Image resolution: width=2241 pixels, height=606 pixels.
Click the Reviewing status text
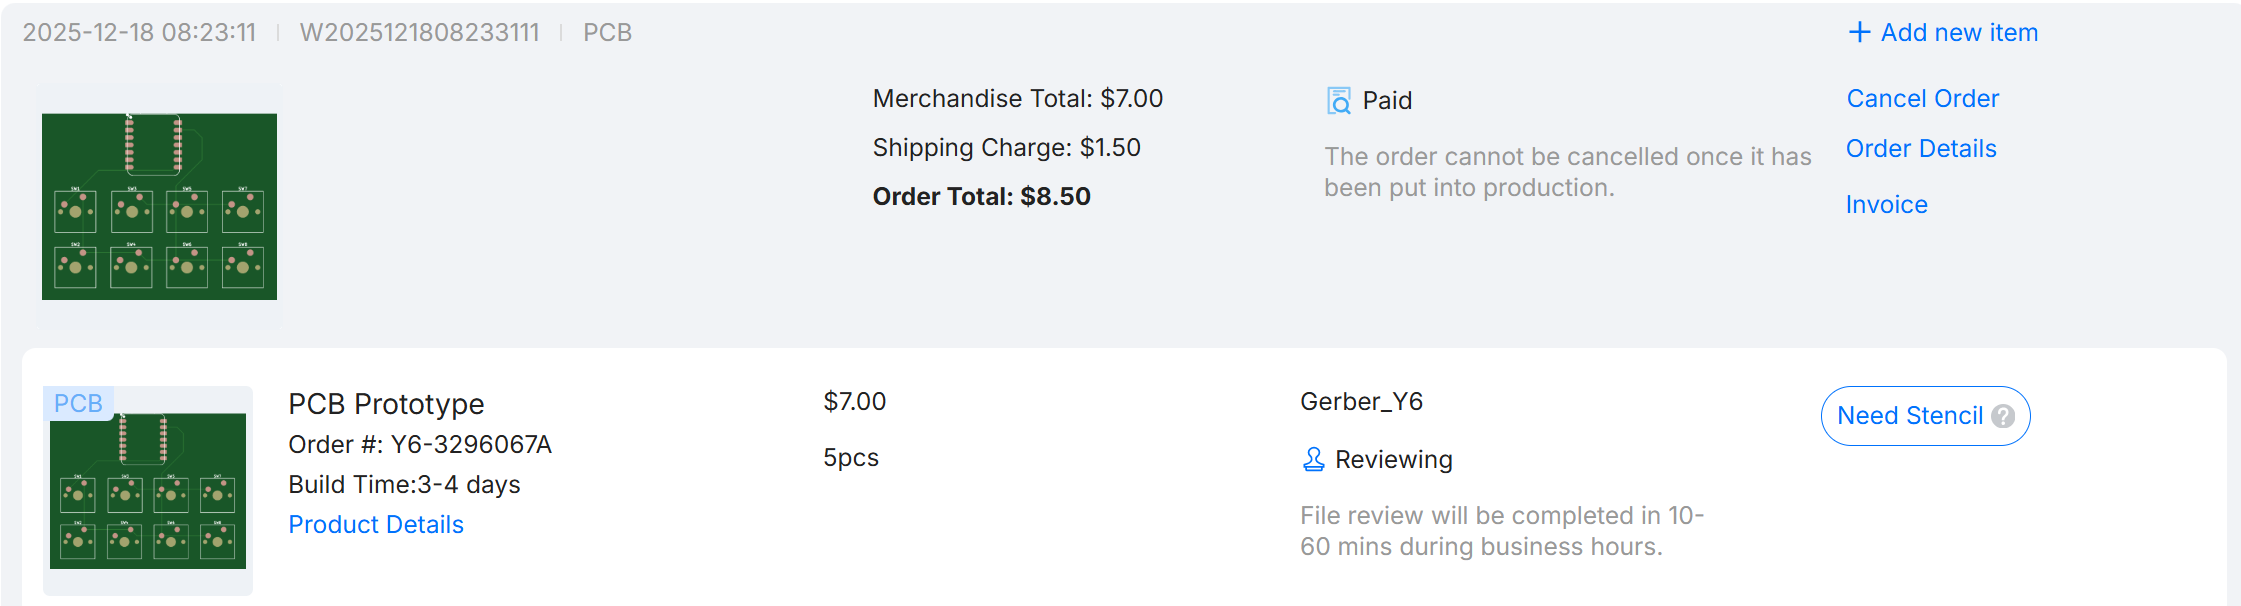pos(1393,460)
